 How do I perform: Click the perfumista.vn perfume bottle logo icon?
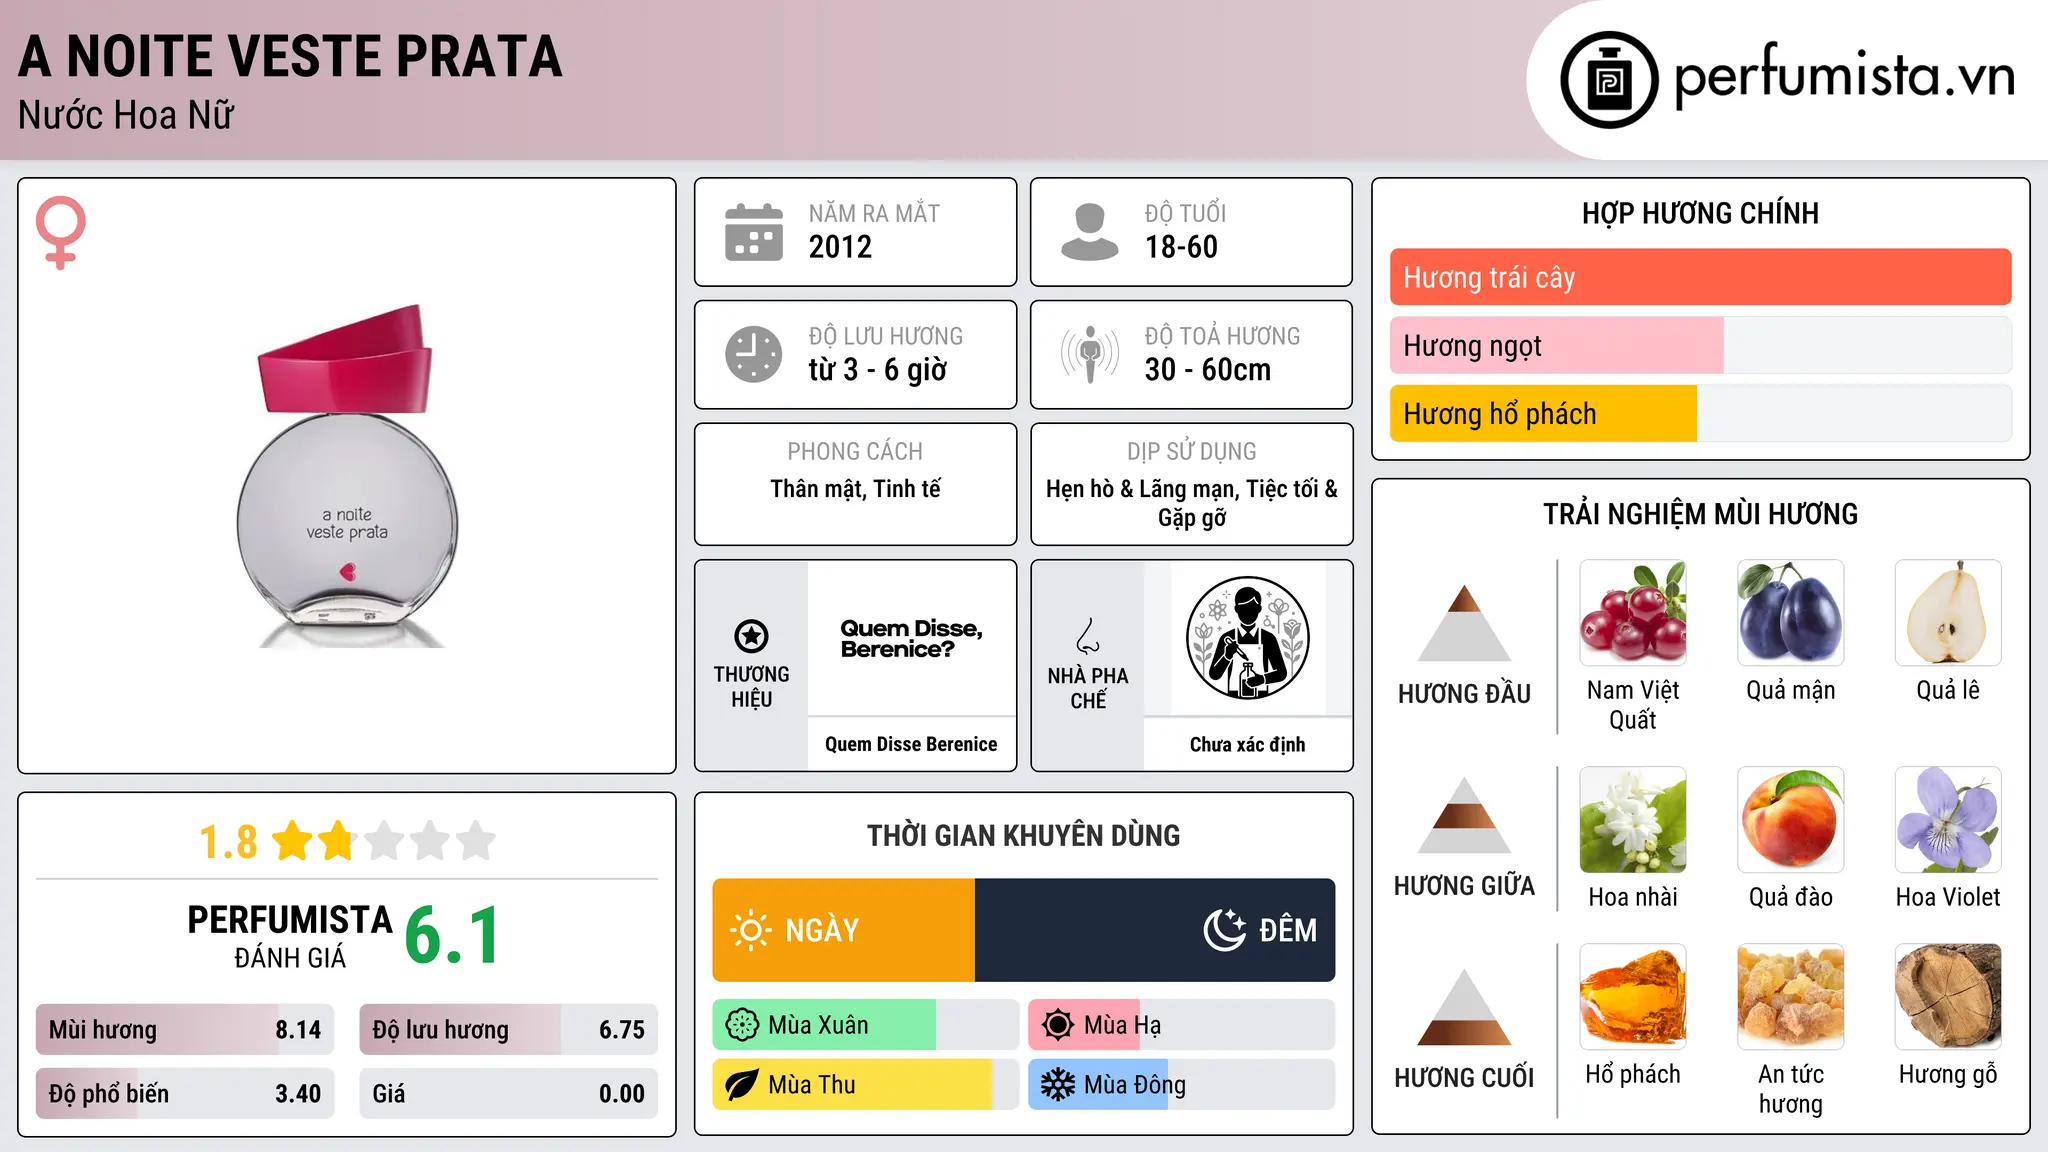tap(1609, 80)
